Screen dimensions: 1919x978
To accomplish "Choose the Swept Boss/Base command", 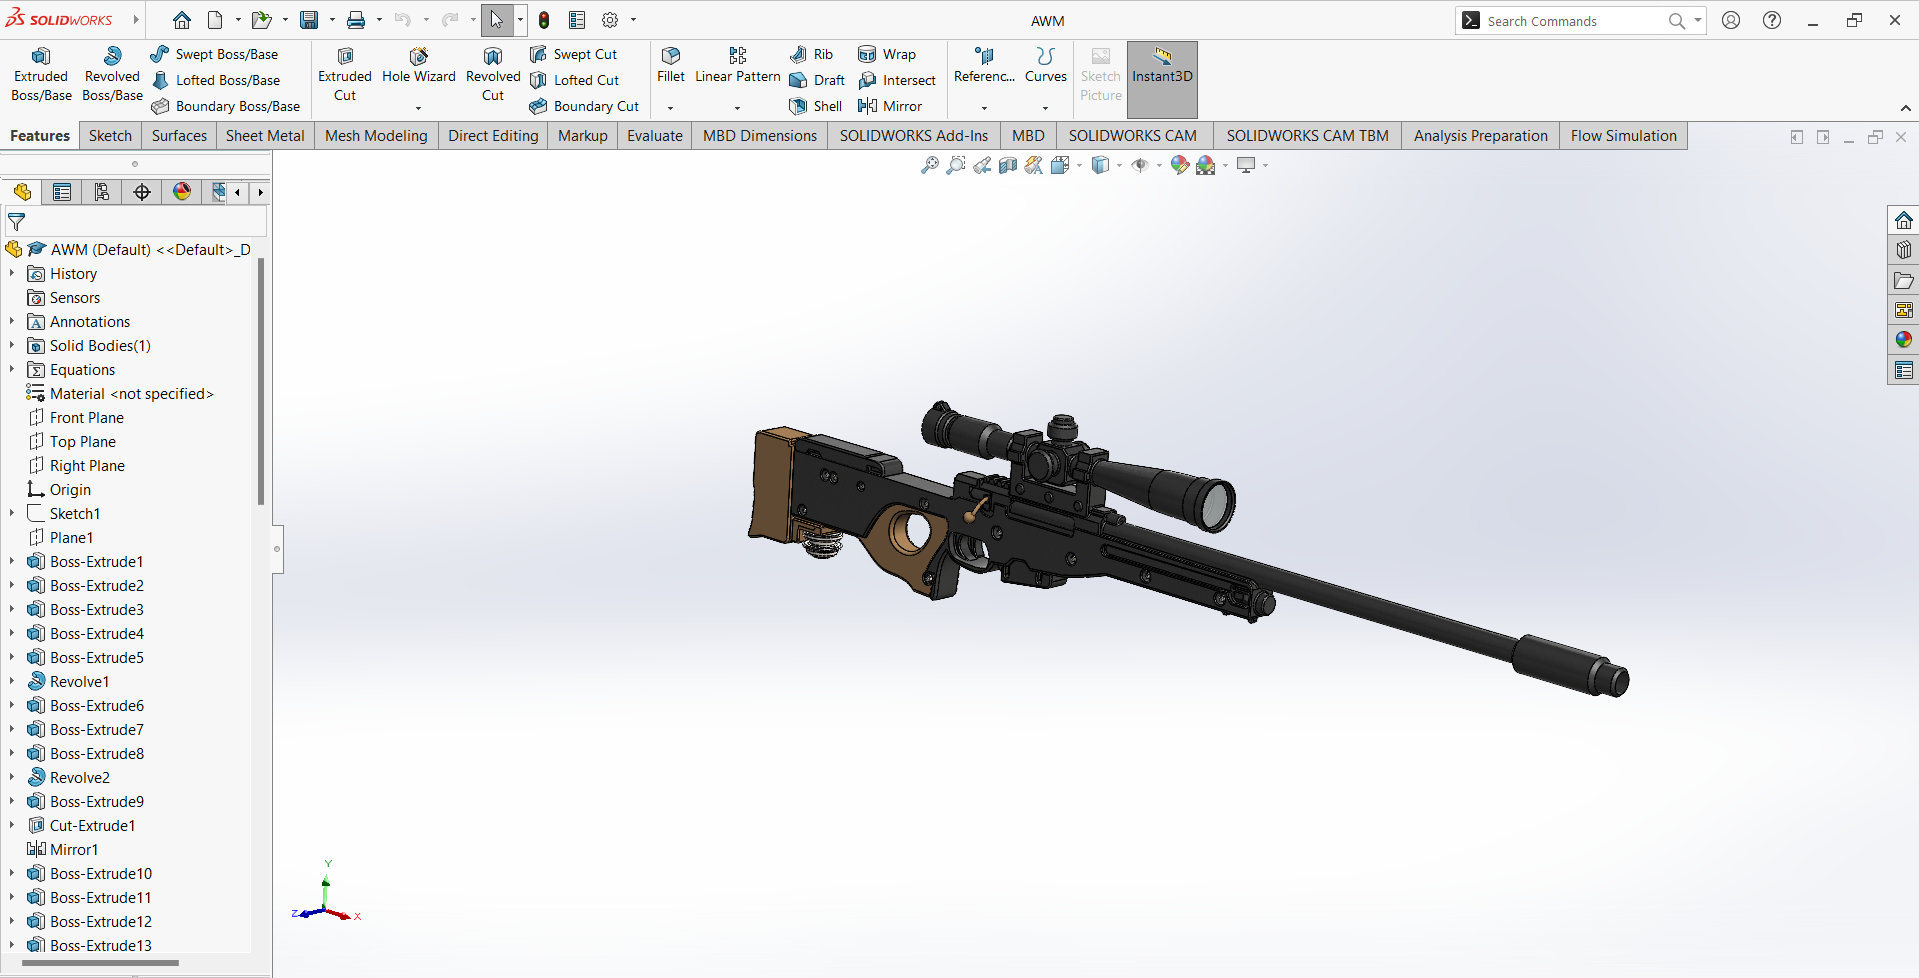I will 214,54.
